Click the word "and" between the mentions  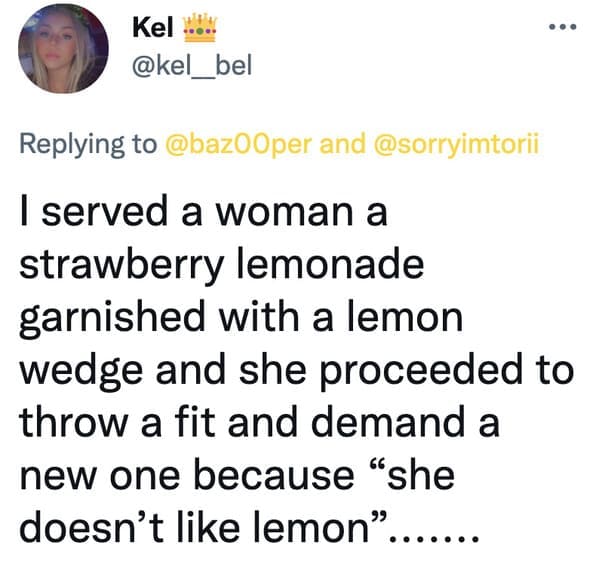342,143
